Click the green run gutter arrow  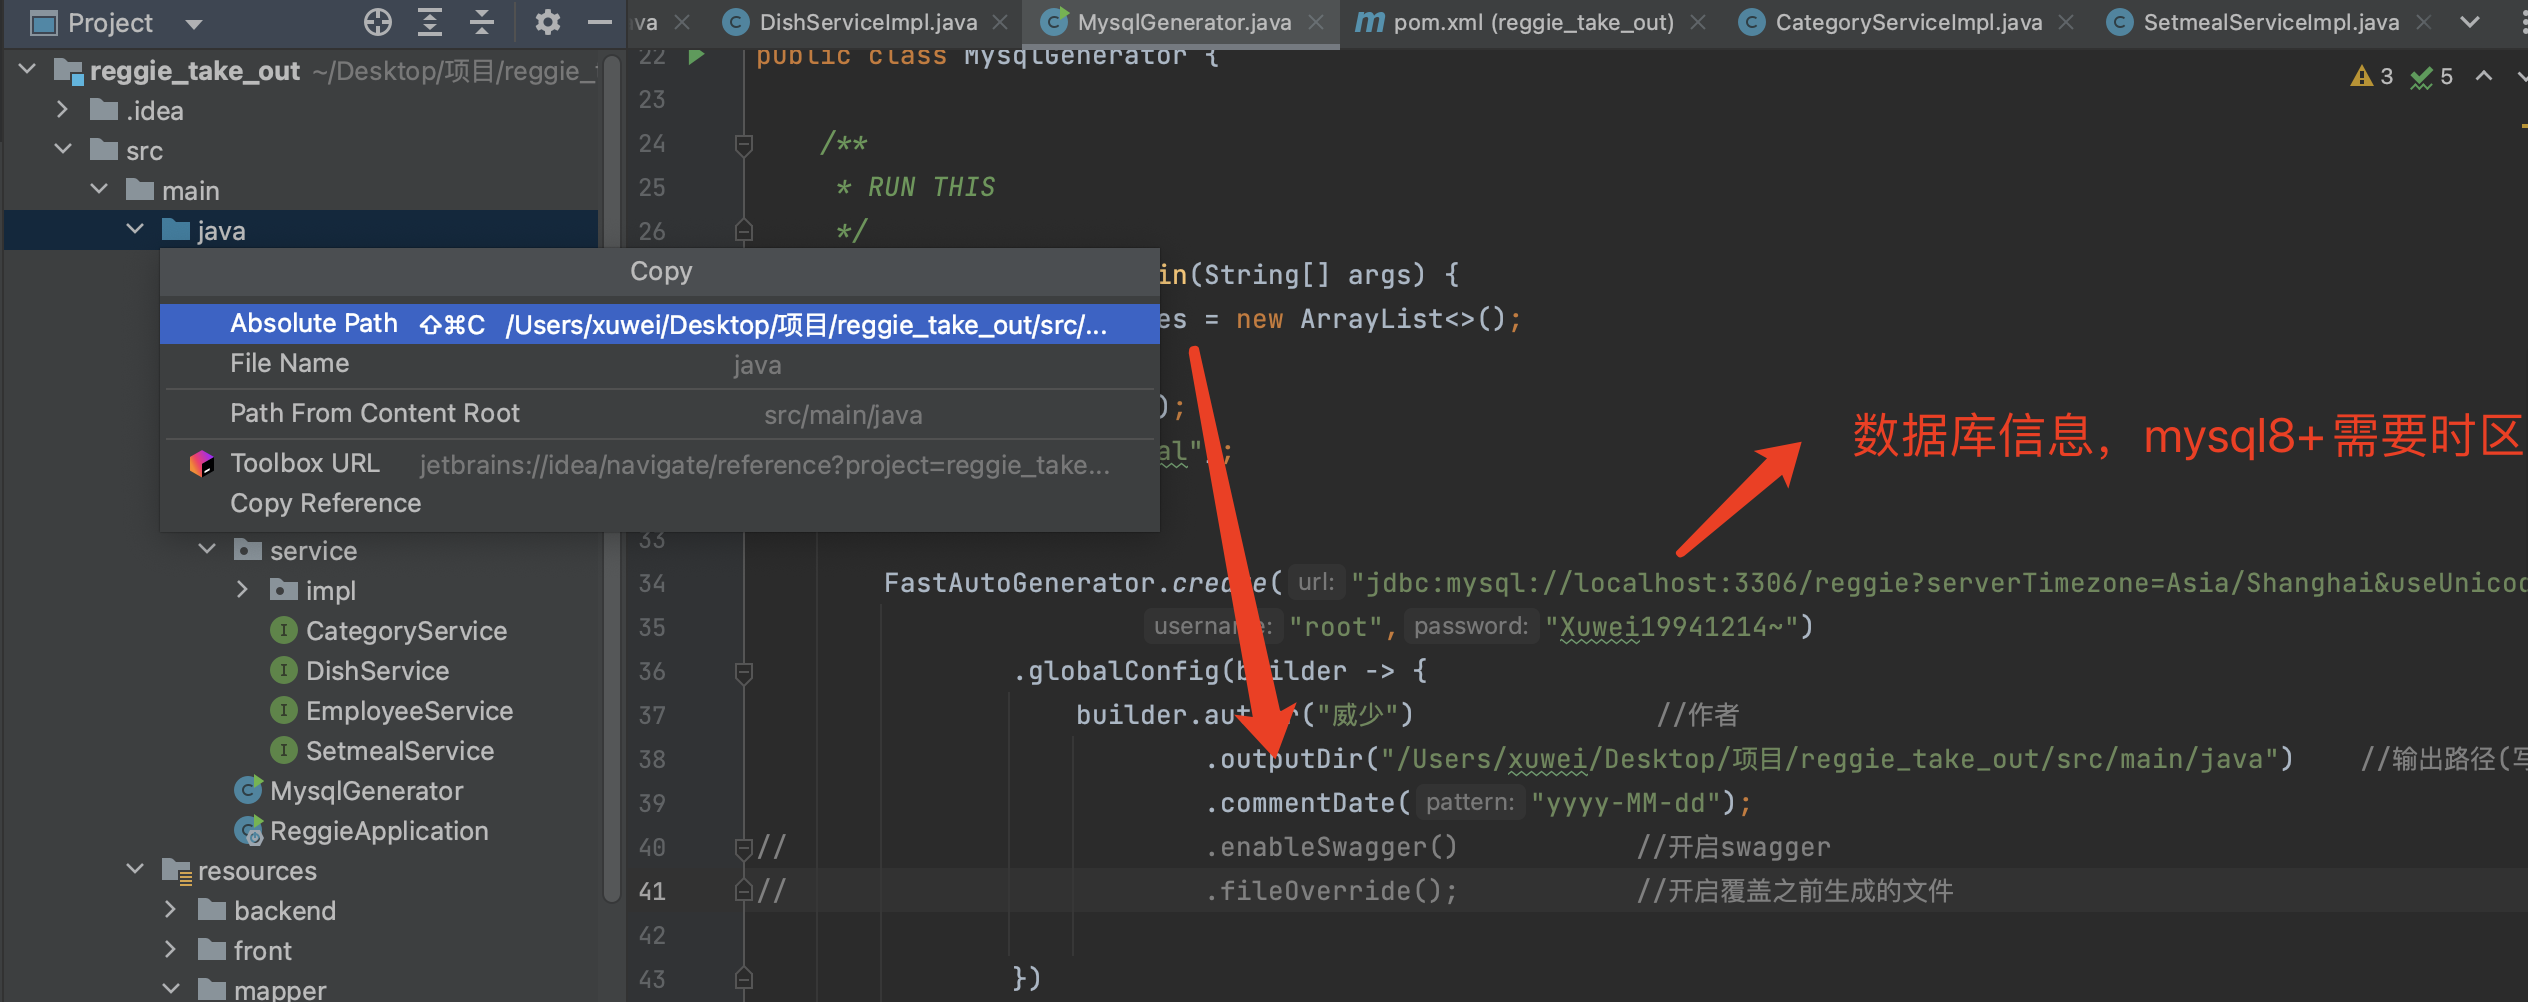point(697,56)
